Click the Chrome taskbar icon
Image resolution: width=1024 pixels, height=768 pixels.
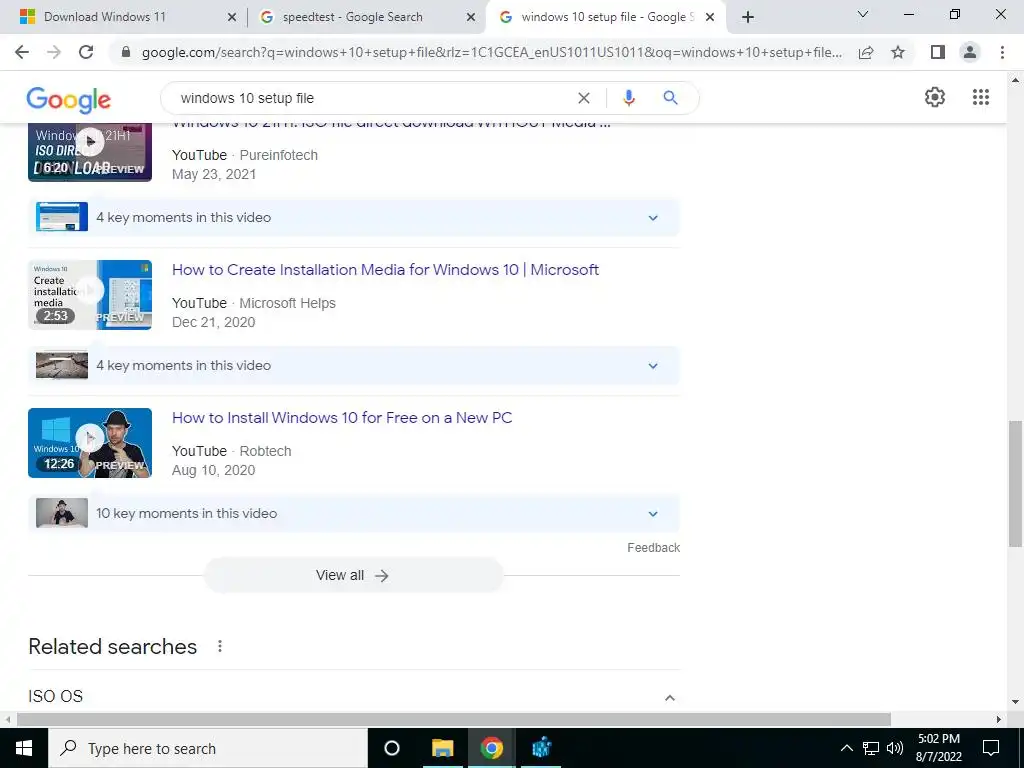tap(492, 748)
